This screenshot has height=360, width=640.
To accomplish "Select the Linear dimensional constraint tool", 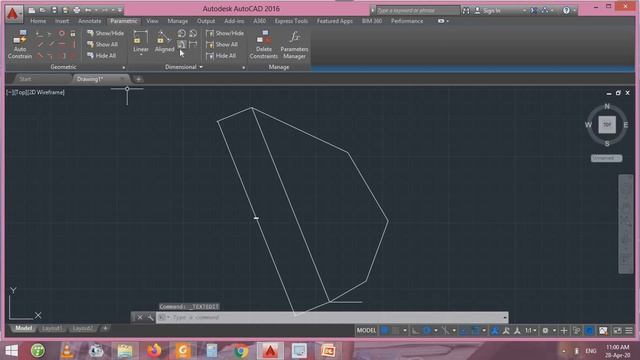I will coord(140,42).
